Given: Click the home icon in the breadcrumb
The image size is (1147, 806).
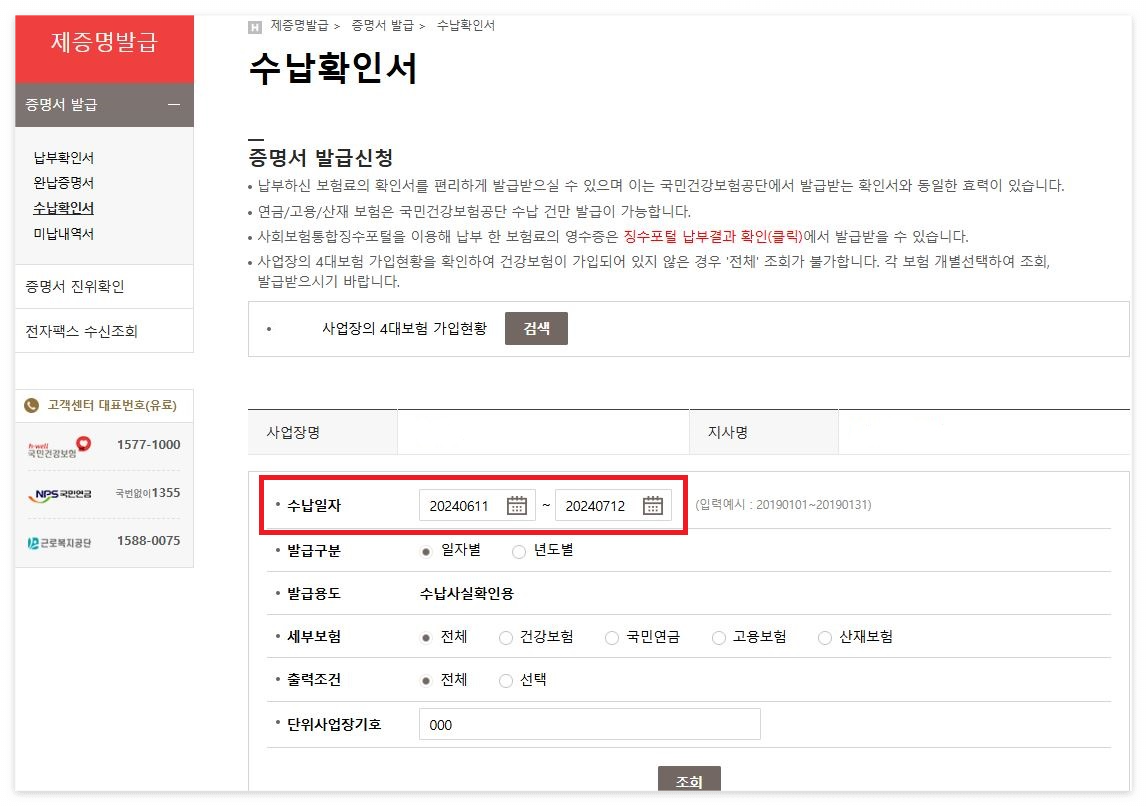Looking at the screenshot, I should tap(255, 25).
